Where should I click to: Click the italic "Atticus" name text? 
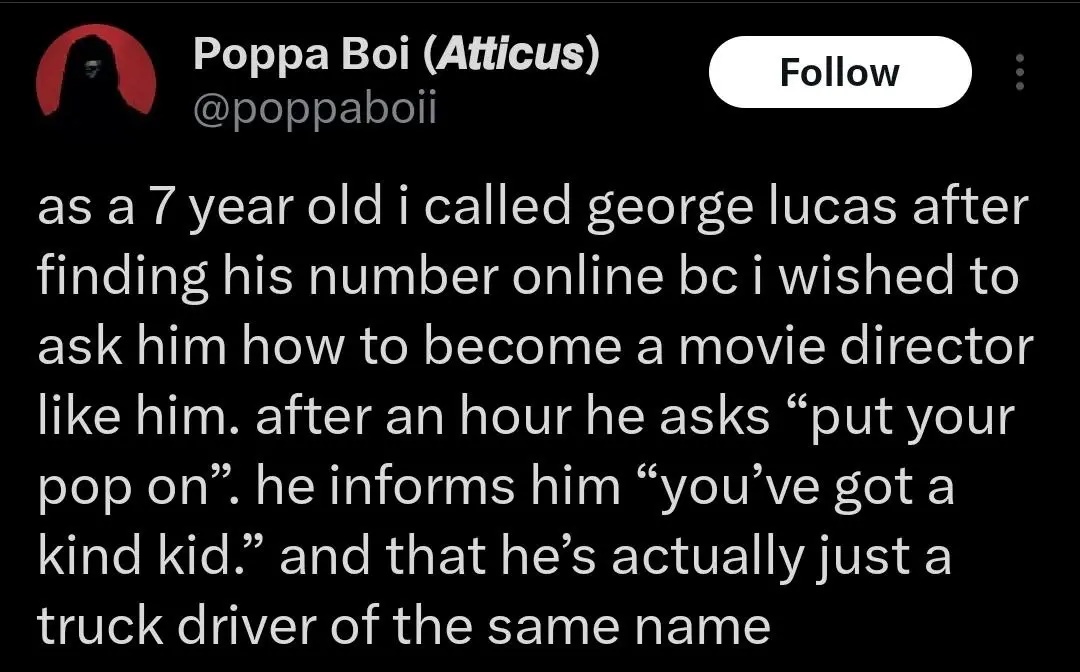click(510, 56)
